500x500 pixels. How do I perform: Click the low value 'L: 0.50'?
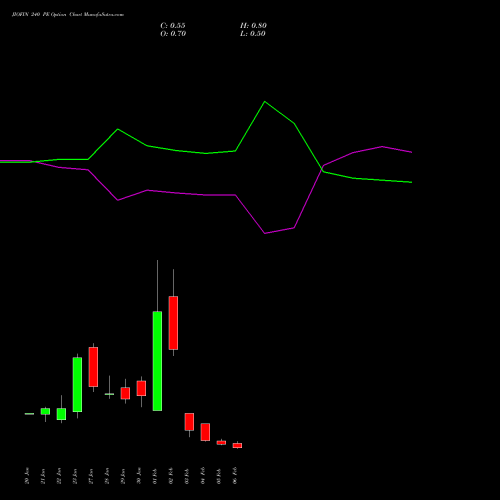click(253, 34)
